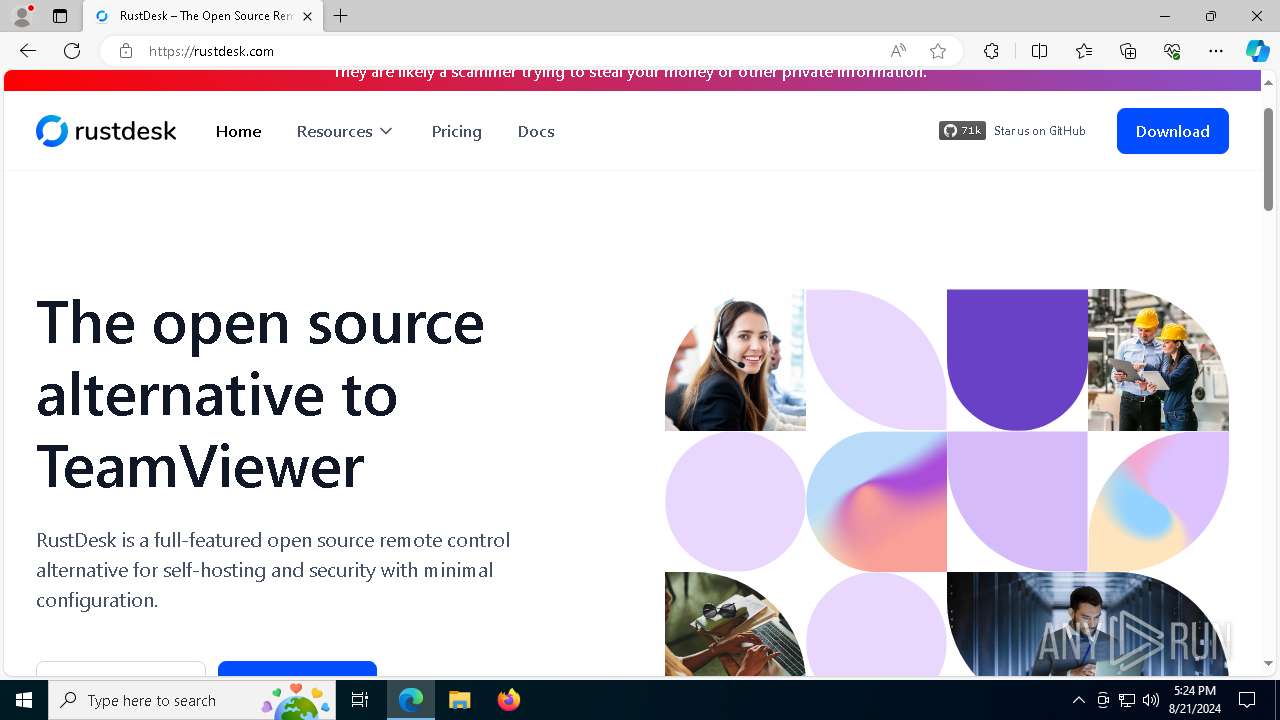
Task: Open the Tab actions menu icon
Action: pyautogui.click(x=60, y=16)
